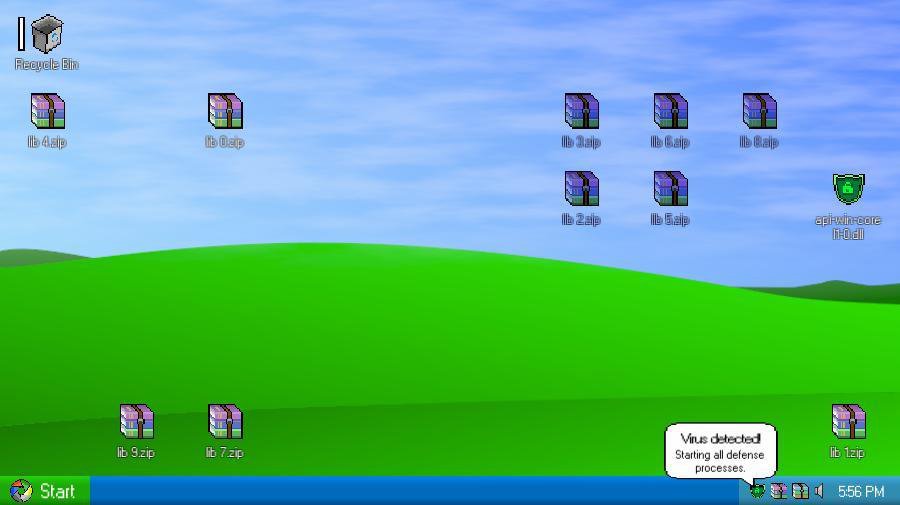Click the archive tray icon beside the shield
This screenshot has height=505, width=900.
(x=779, y=491)
